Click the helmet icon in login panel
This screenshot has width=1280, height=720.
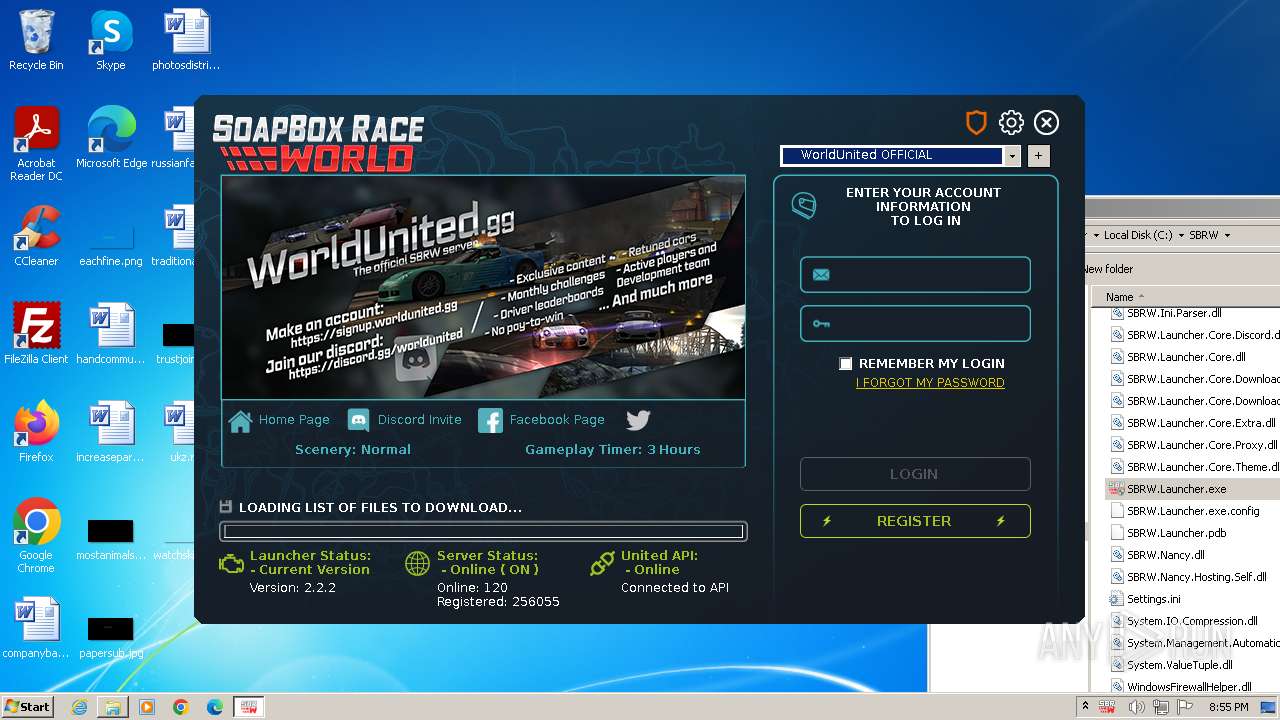point(804,206)
